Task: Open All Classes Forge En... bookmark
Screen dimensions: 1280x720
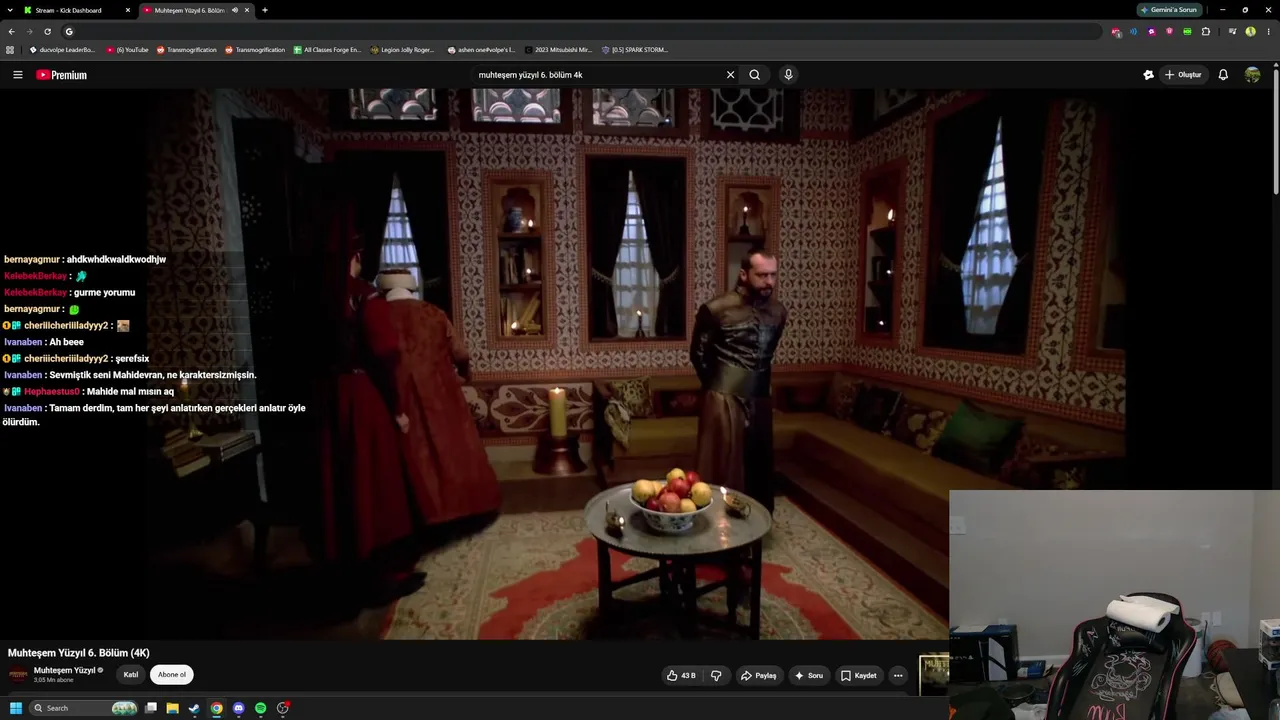Action: click(327, 50)
